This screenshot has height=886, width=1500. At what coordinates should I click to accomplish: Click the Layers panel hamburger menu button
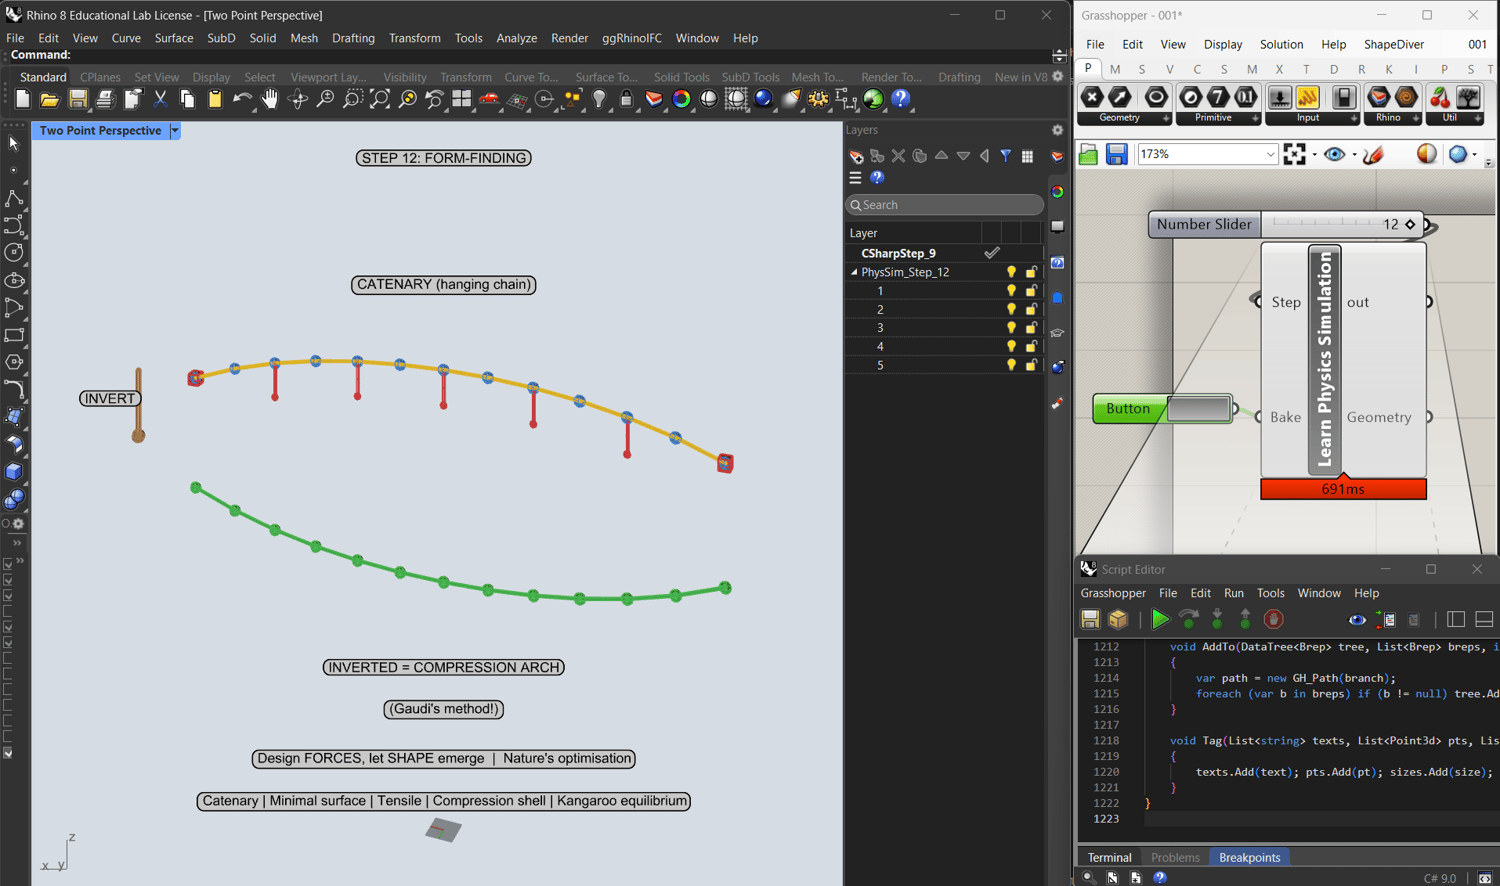pos(855,178)
